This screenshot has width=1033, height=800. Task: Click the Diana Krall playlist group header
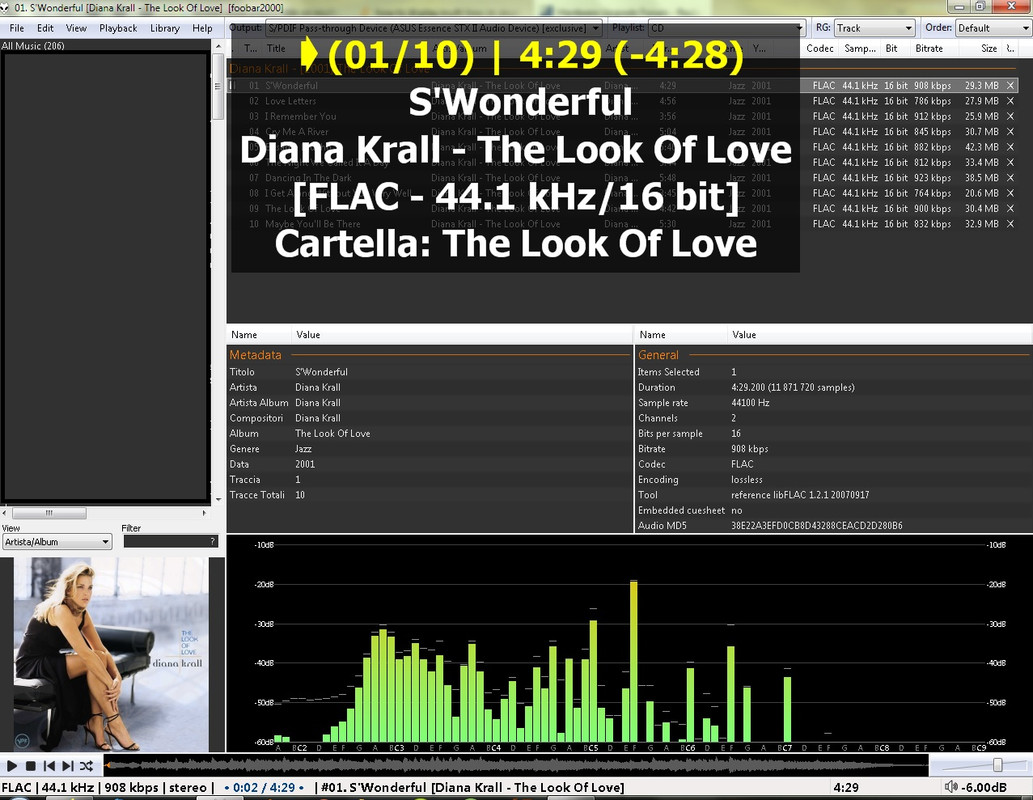[x=329, y=69]
